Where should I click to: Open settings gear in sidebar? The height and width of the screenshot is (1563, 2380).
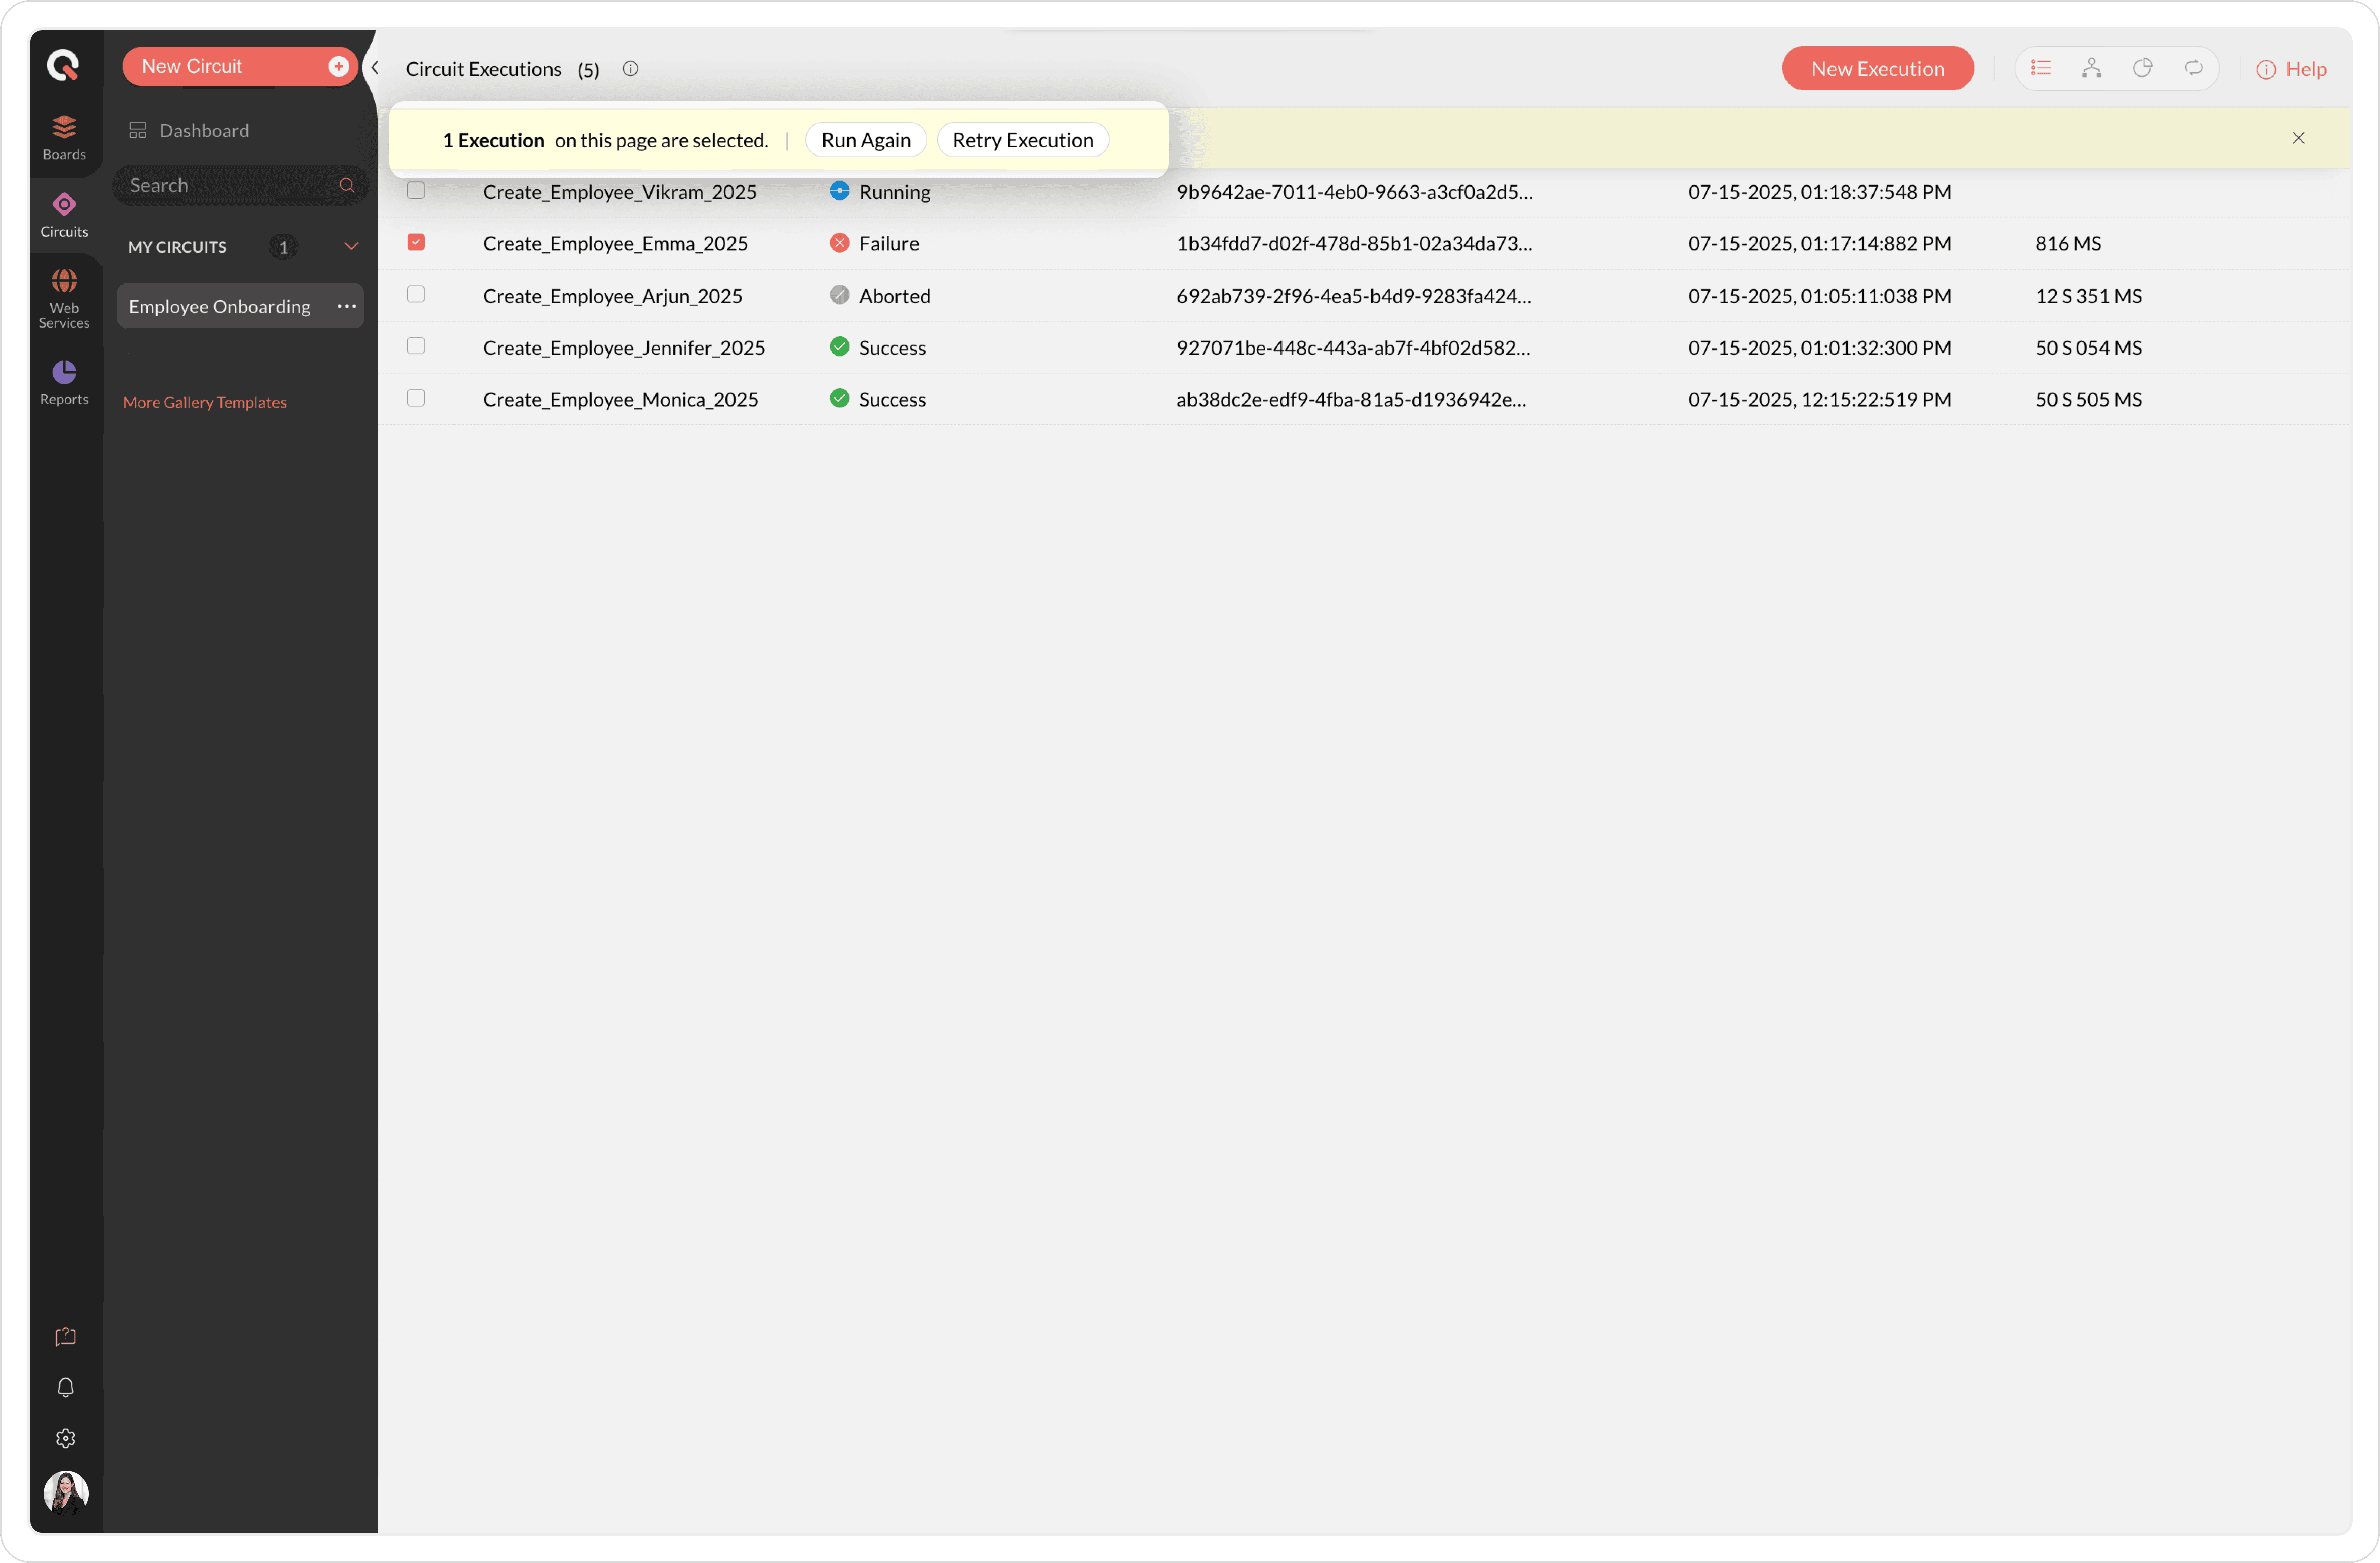click(66, 1438)
